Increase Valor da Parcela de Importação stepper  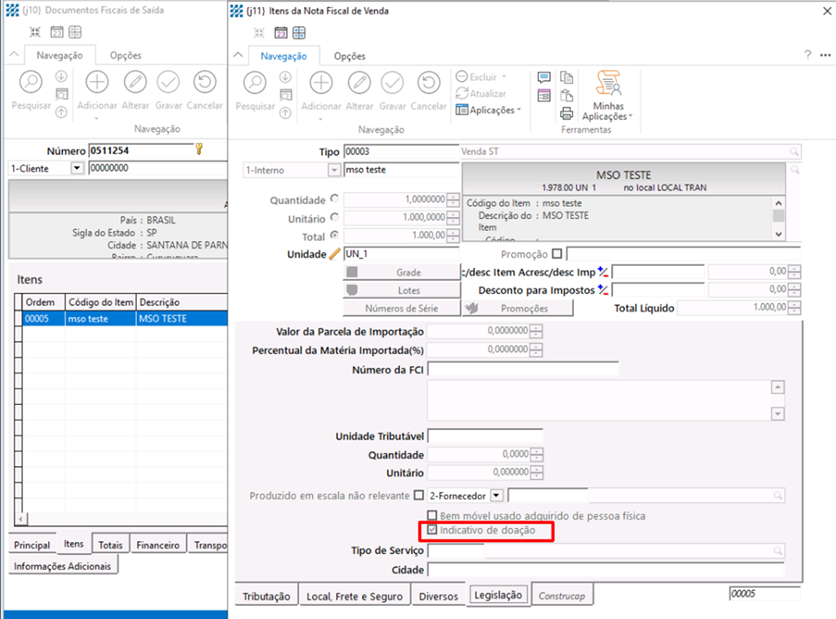pos(537,327)
